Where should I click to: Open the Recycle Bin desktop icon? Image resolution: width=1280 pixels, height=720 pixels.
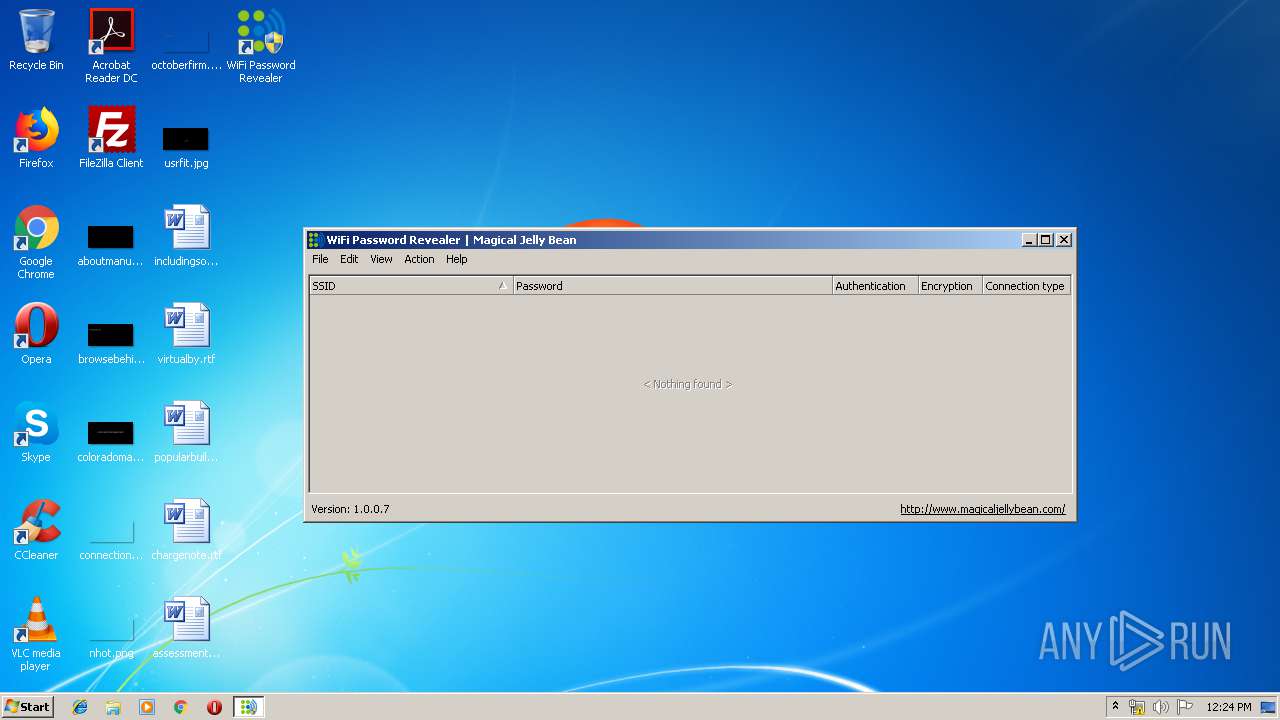coord(36,40)
